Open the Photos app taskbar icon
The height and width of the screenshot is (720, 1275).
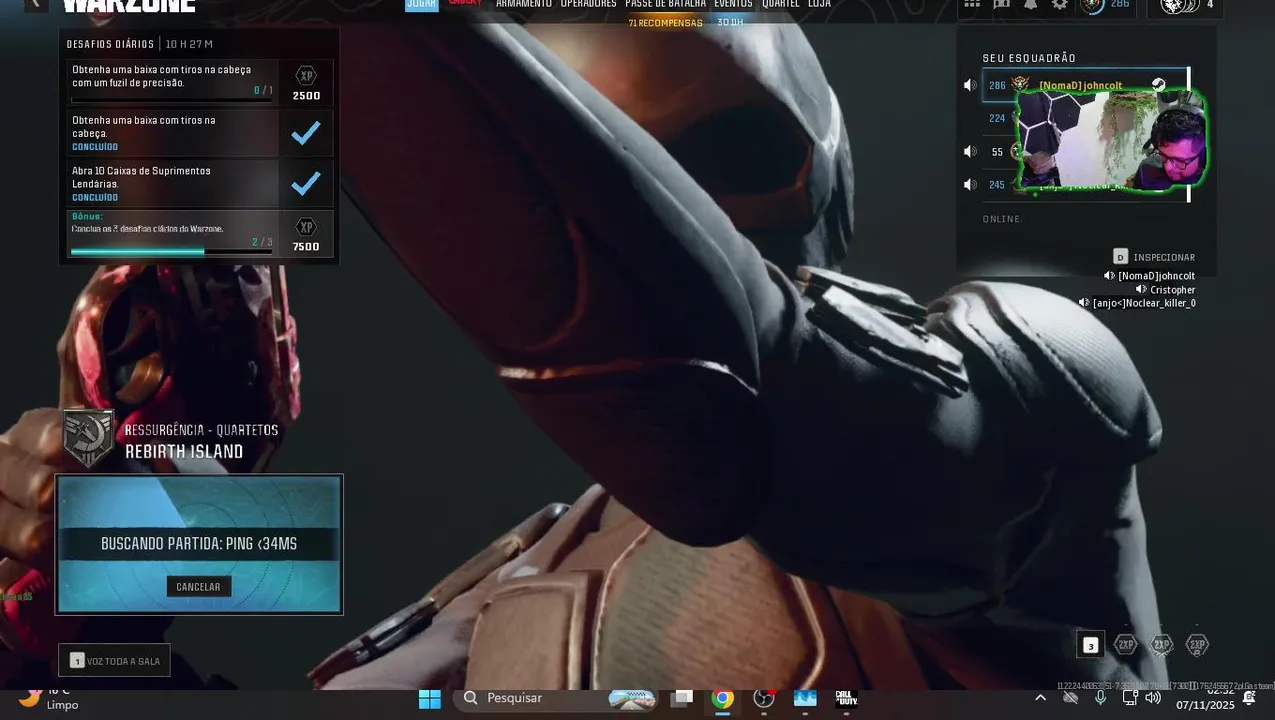[x=805, y=699]
